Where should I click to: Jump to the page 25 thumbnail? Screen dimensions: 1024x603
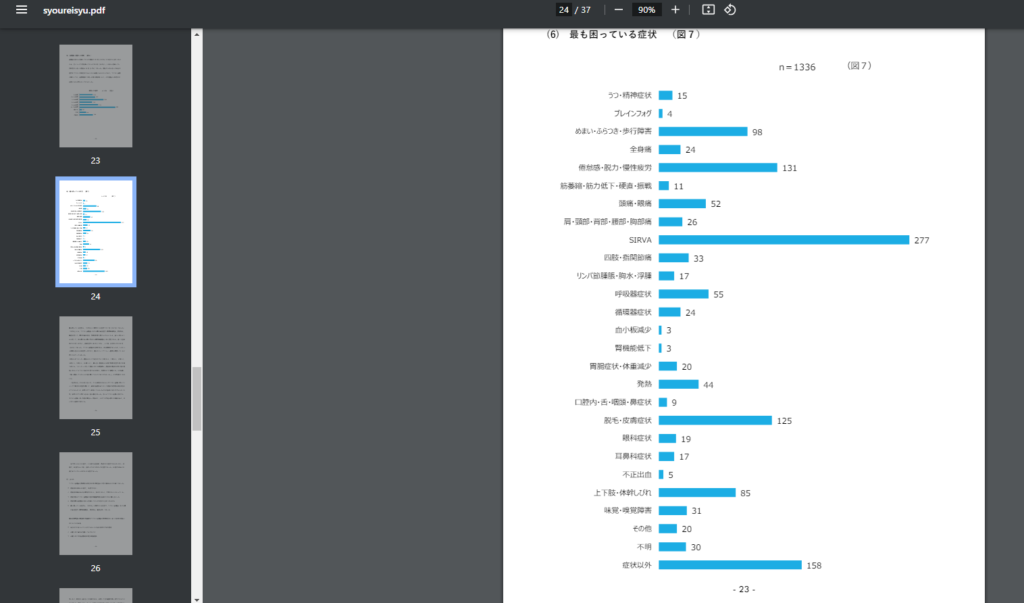coord(95,367)
